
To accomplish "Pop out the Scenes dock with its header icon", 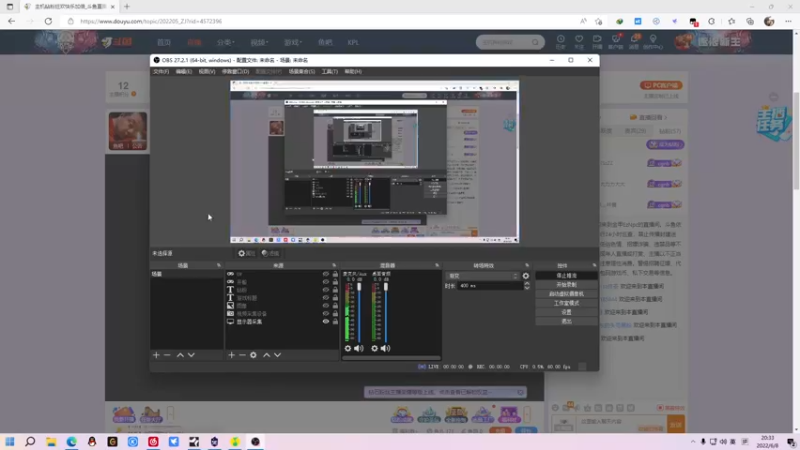I will pos(219,265).
